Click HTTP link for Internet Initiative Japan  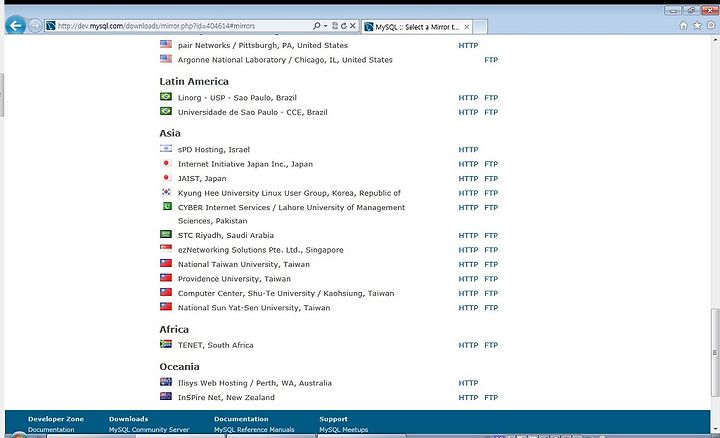(x=468, y=164)
